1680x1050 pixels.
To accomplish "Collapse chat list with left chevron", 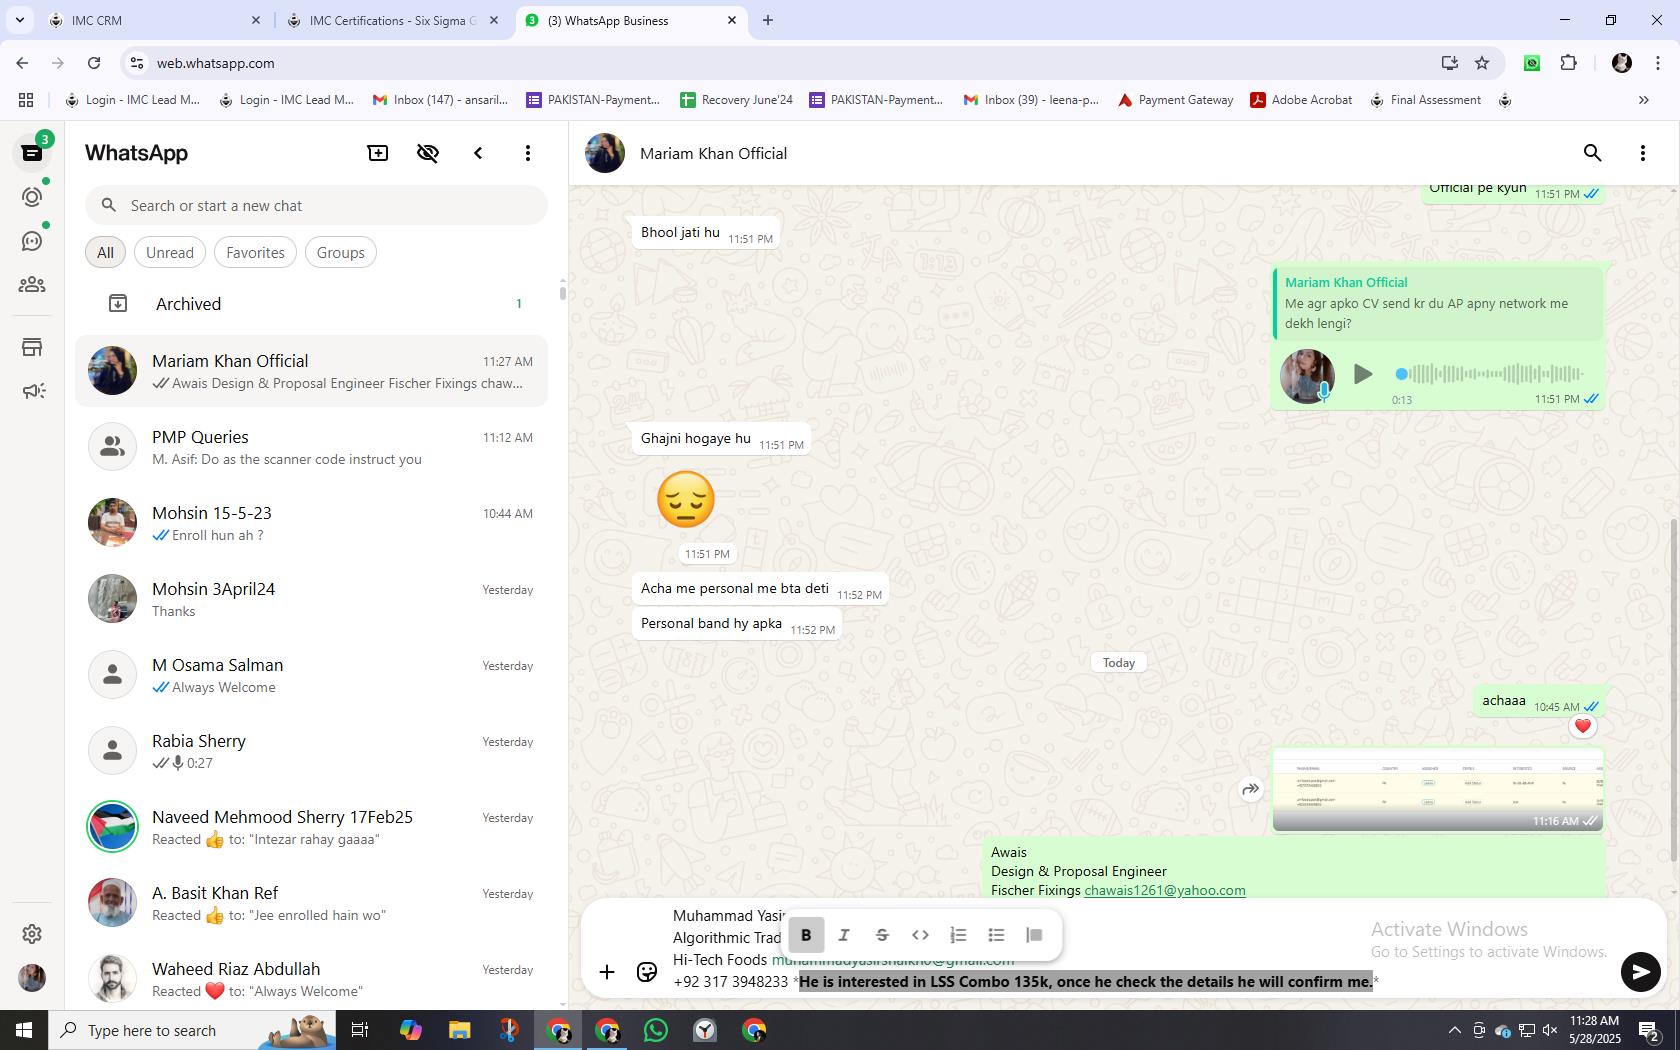I will [478, 153].
